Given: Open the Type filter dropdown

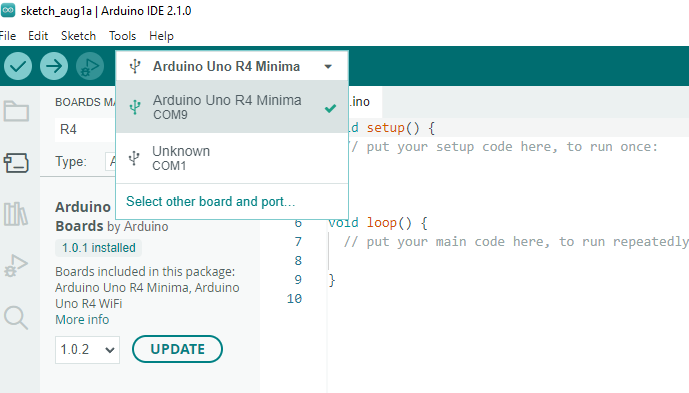Looking at the screenshot, I should pos(111,162).
